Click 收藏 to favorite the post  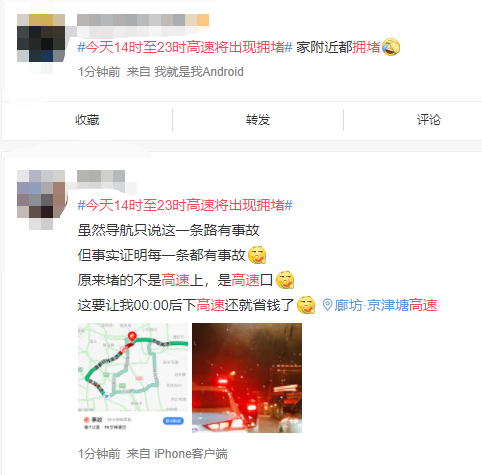point(87,120)
